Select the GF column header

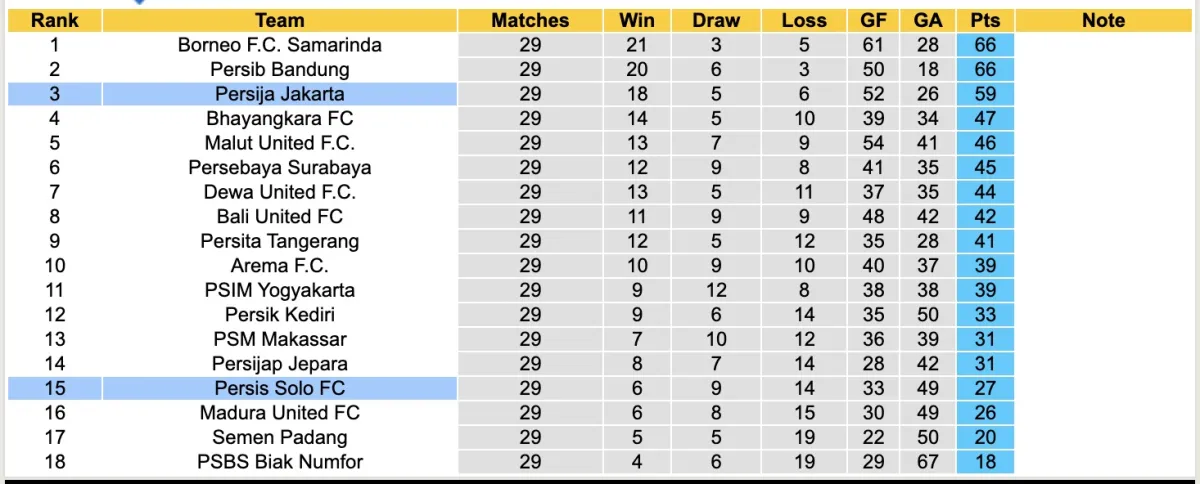pos(873,20)
